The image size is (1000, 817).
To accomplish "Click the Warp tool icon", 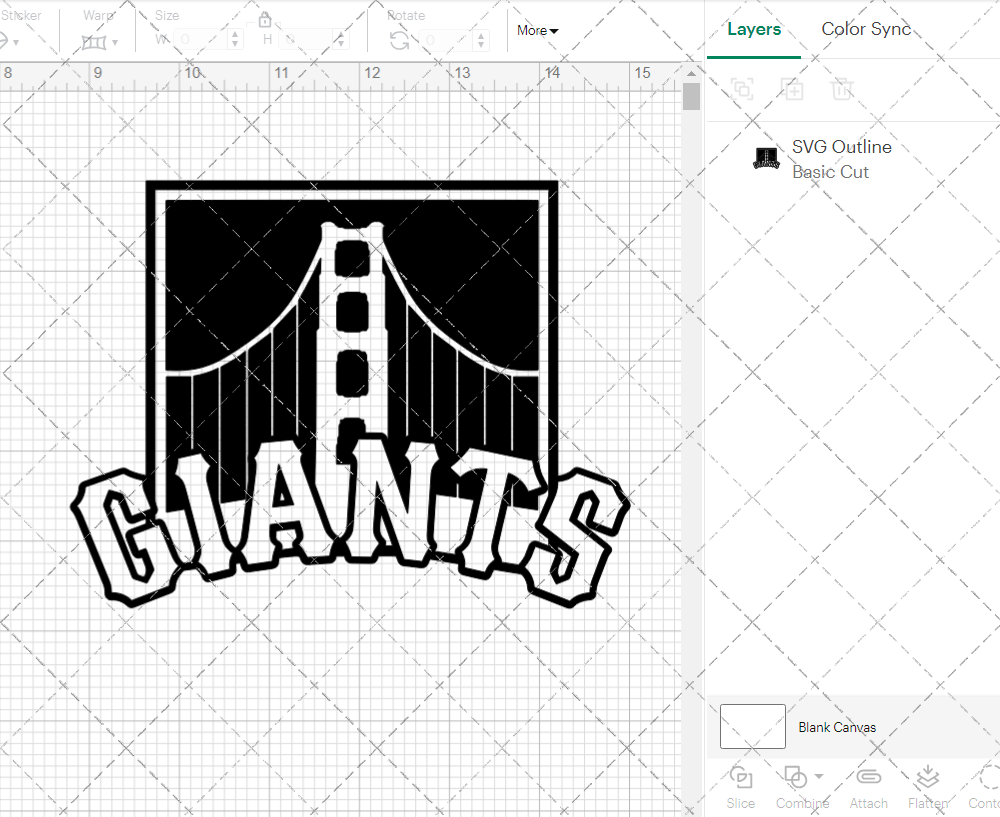I will pos(93,43).
